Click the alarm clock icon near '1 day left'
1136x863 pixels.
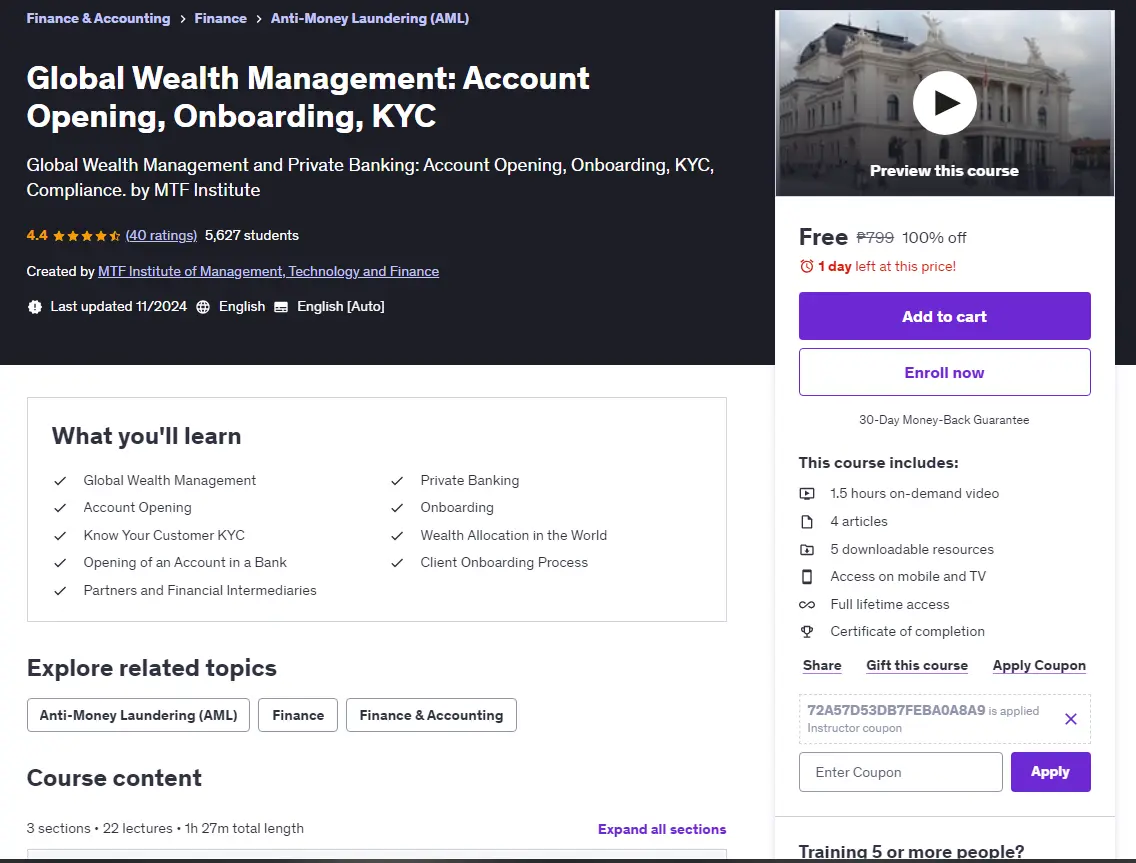click(806, 267)
